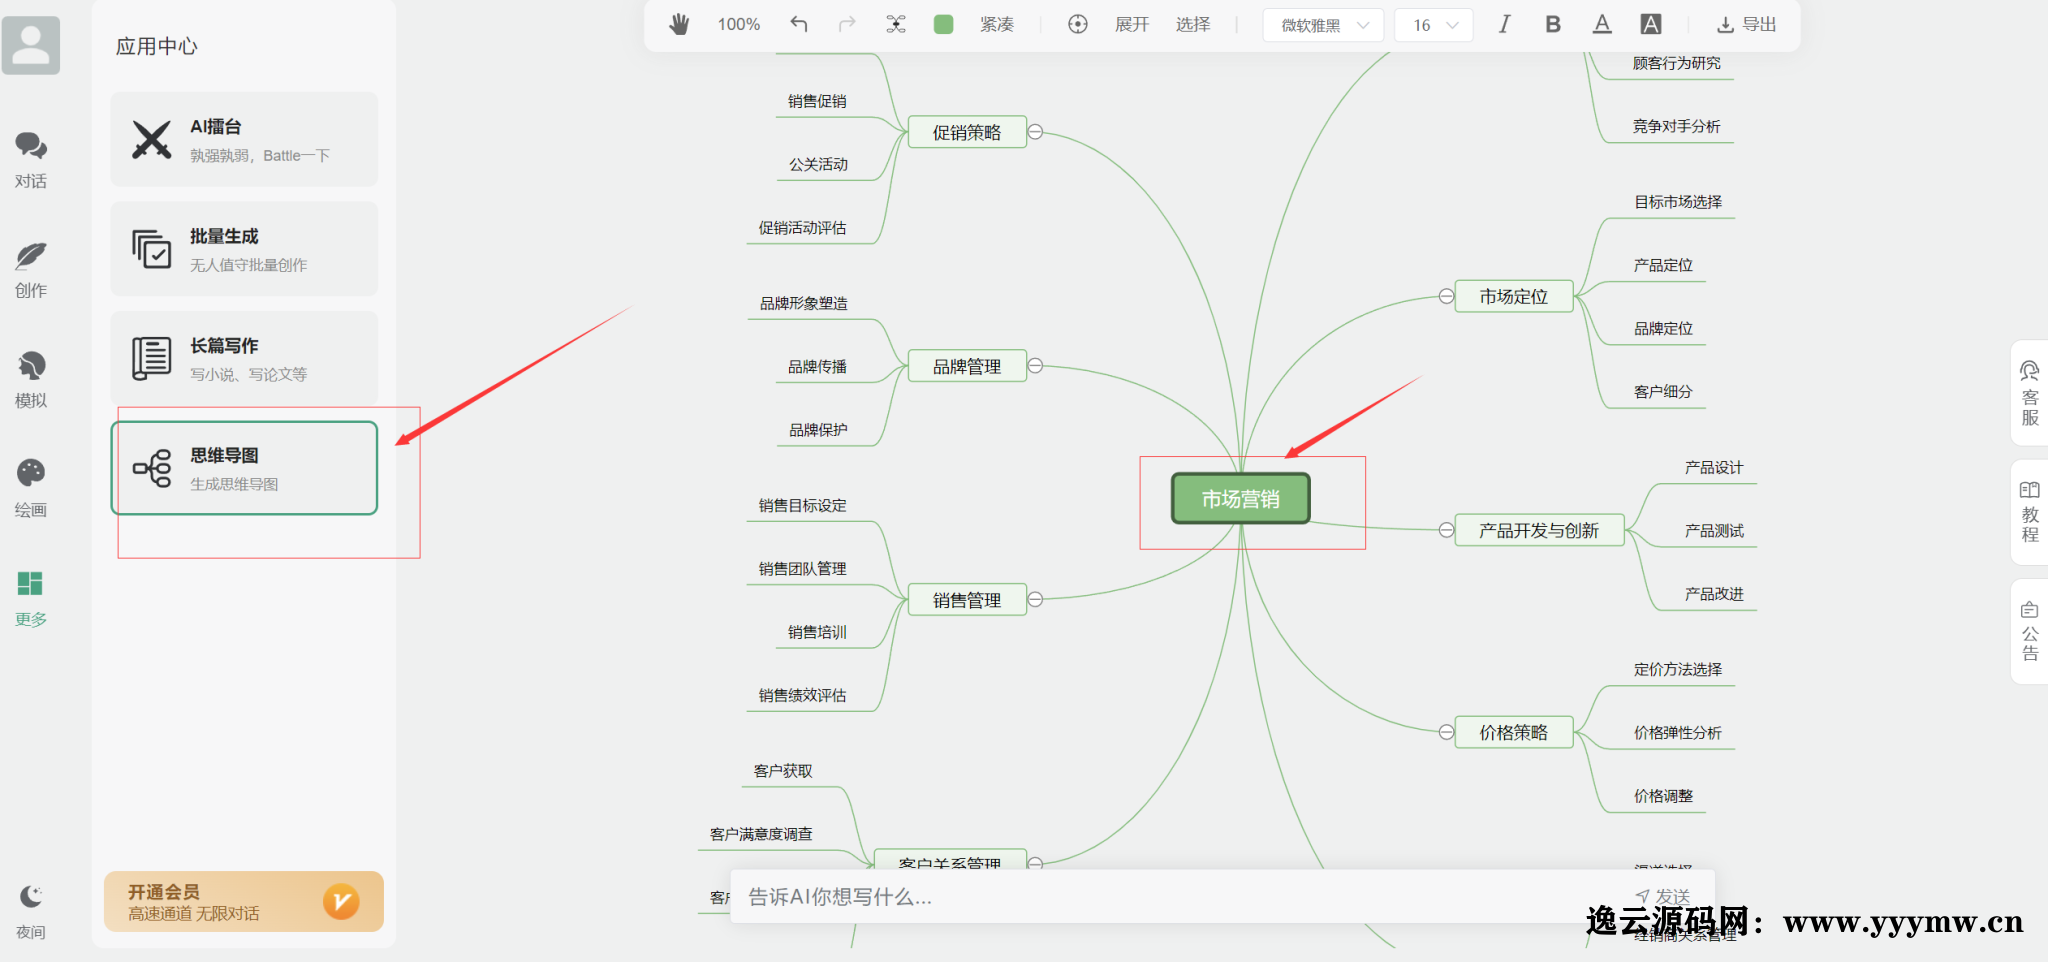Click the center-on-root target icon
This screenshot has height=962, width=2048.
(1078, 24)
